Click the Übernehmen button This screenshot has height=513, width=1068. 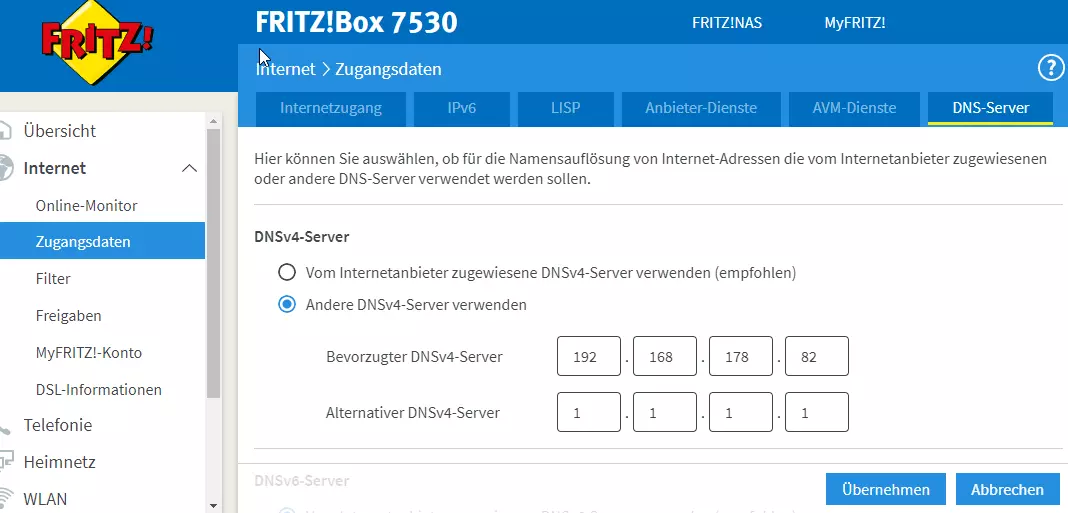pyautogui.click(x=885, y=489)
